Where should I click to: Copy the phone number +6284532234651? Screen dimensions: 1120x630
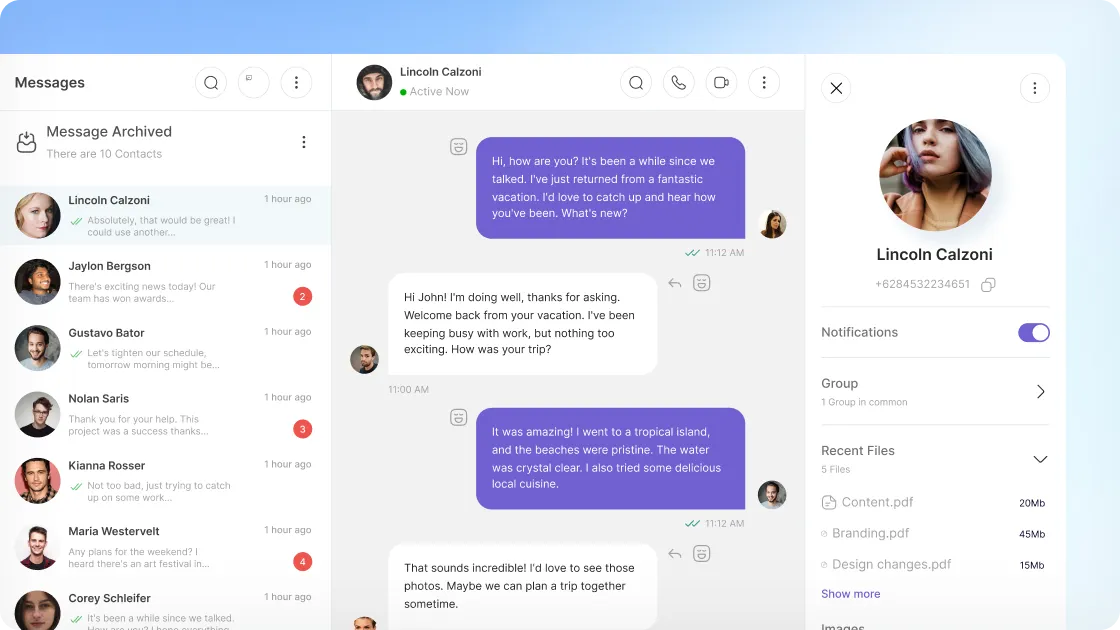pos(988,285)
